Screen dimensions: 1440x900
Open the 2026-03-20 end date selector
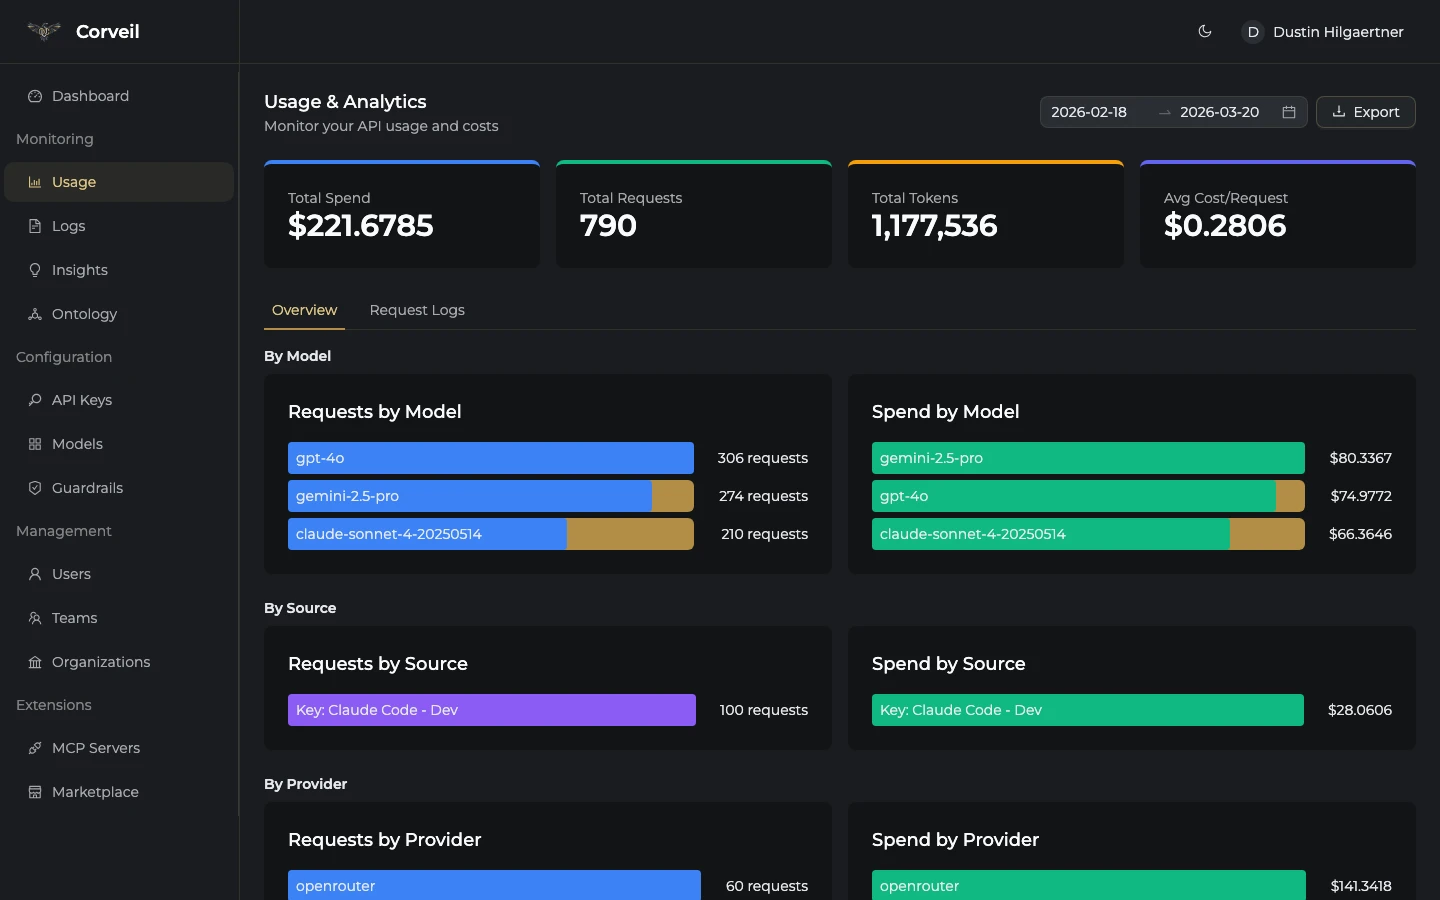(1218, 112)
